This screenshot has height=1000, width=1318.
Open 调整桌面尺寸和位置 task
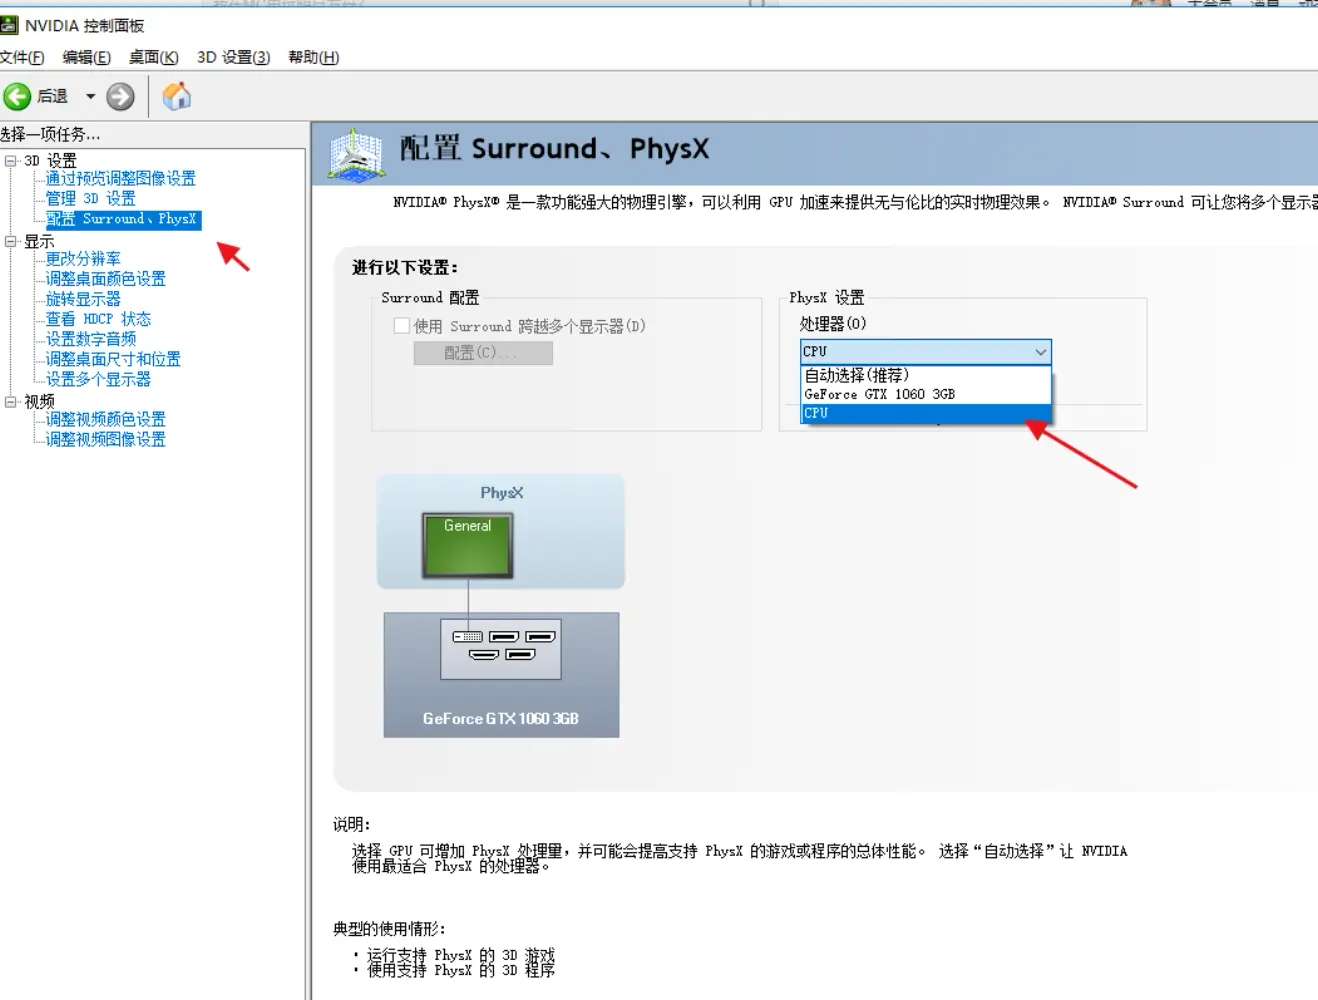coord(114,359)
